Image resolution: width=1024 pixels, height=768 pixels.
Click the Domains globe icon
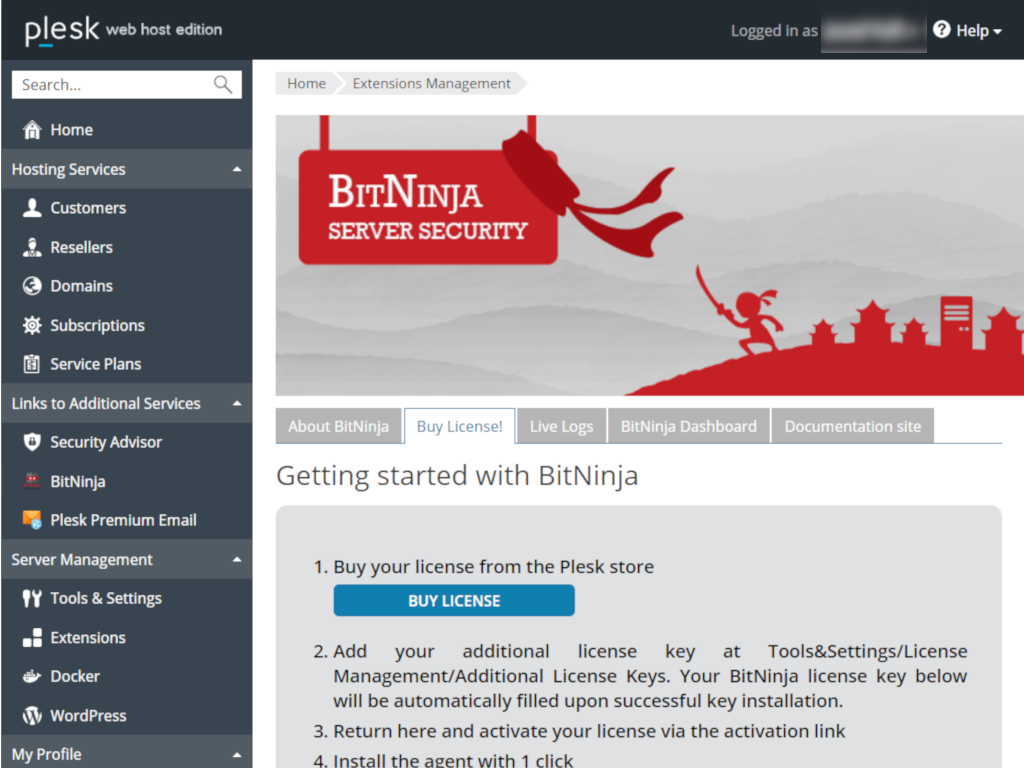point(32,286)
